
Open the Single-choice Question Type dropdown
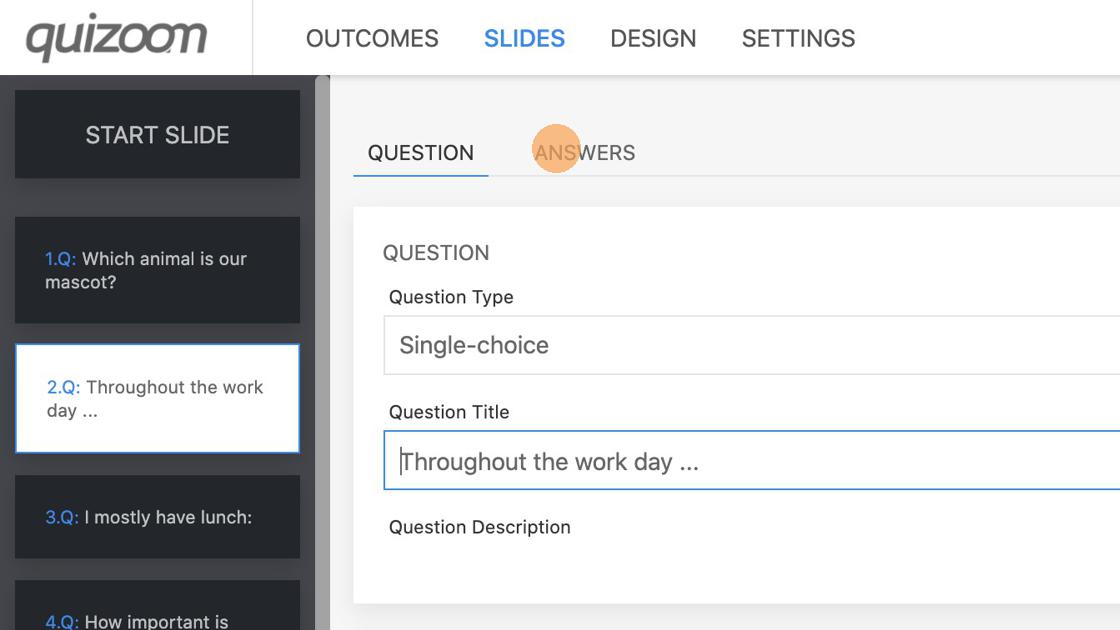point(750,345)
